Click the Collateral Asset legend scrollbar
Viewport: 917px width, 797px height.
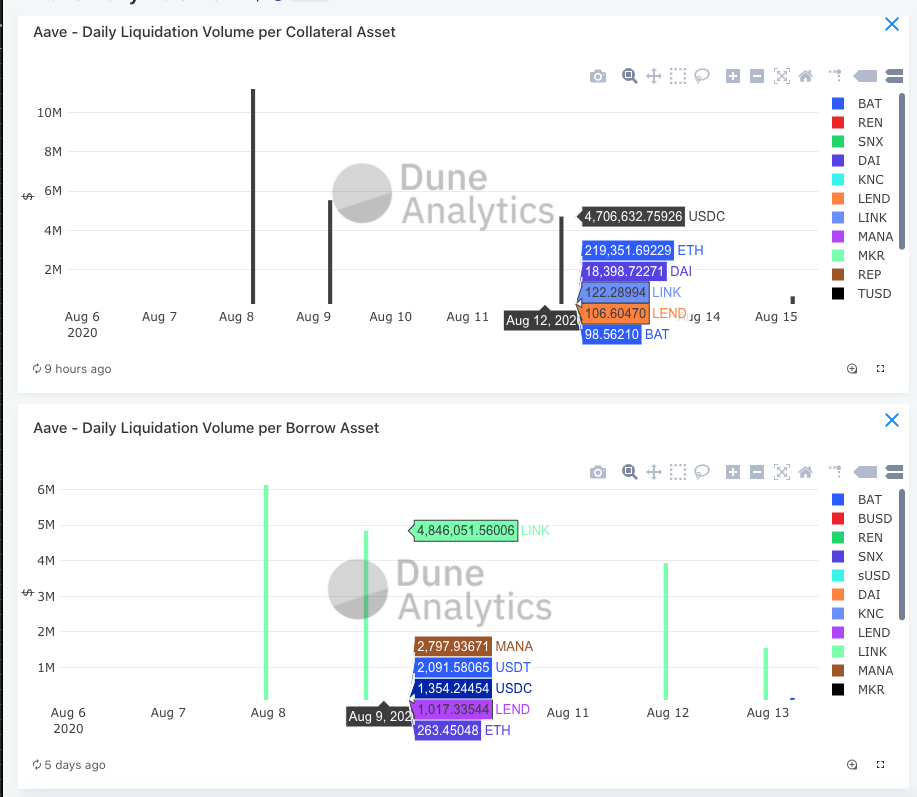coord(902,171)
